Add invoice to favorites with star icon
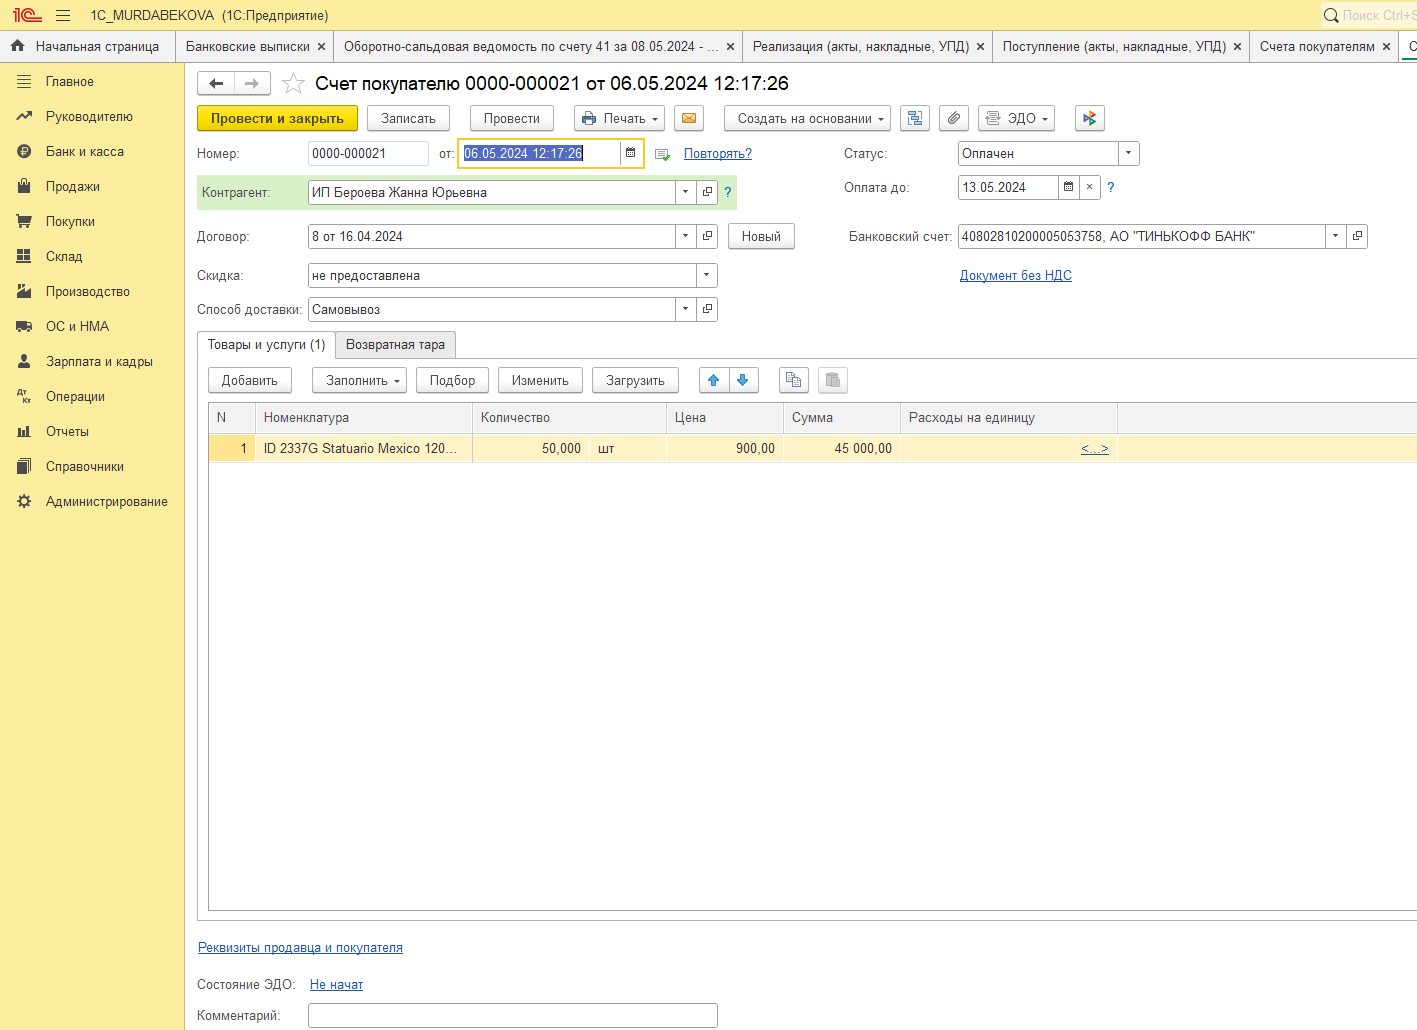Image resolution: width=1417 pixels, height=1030 pixels. [x=293, y=84]
